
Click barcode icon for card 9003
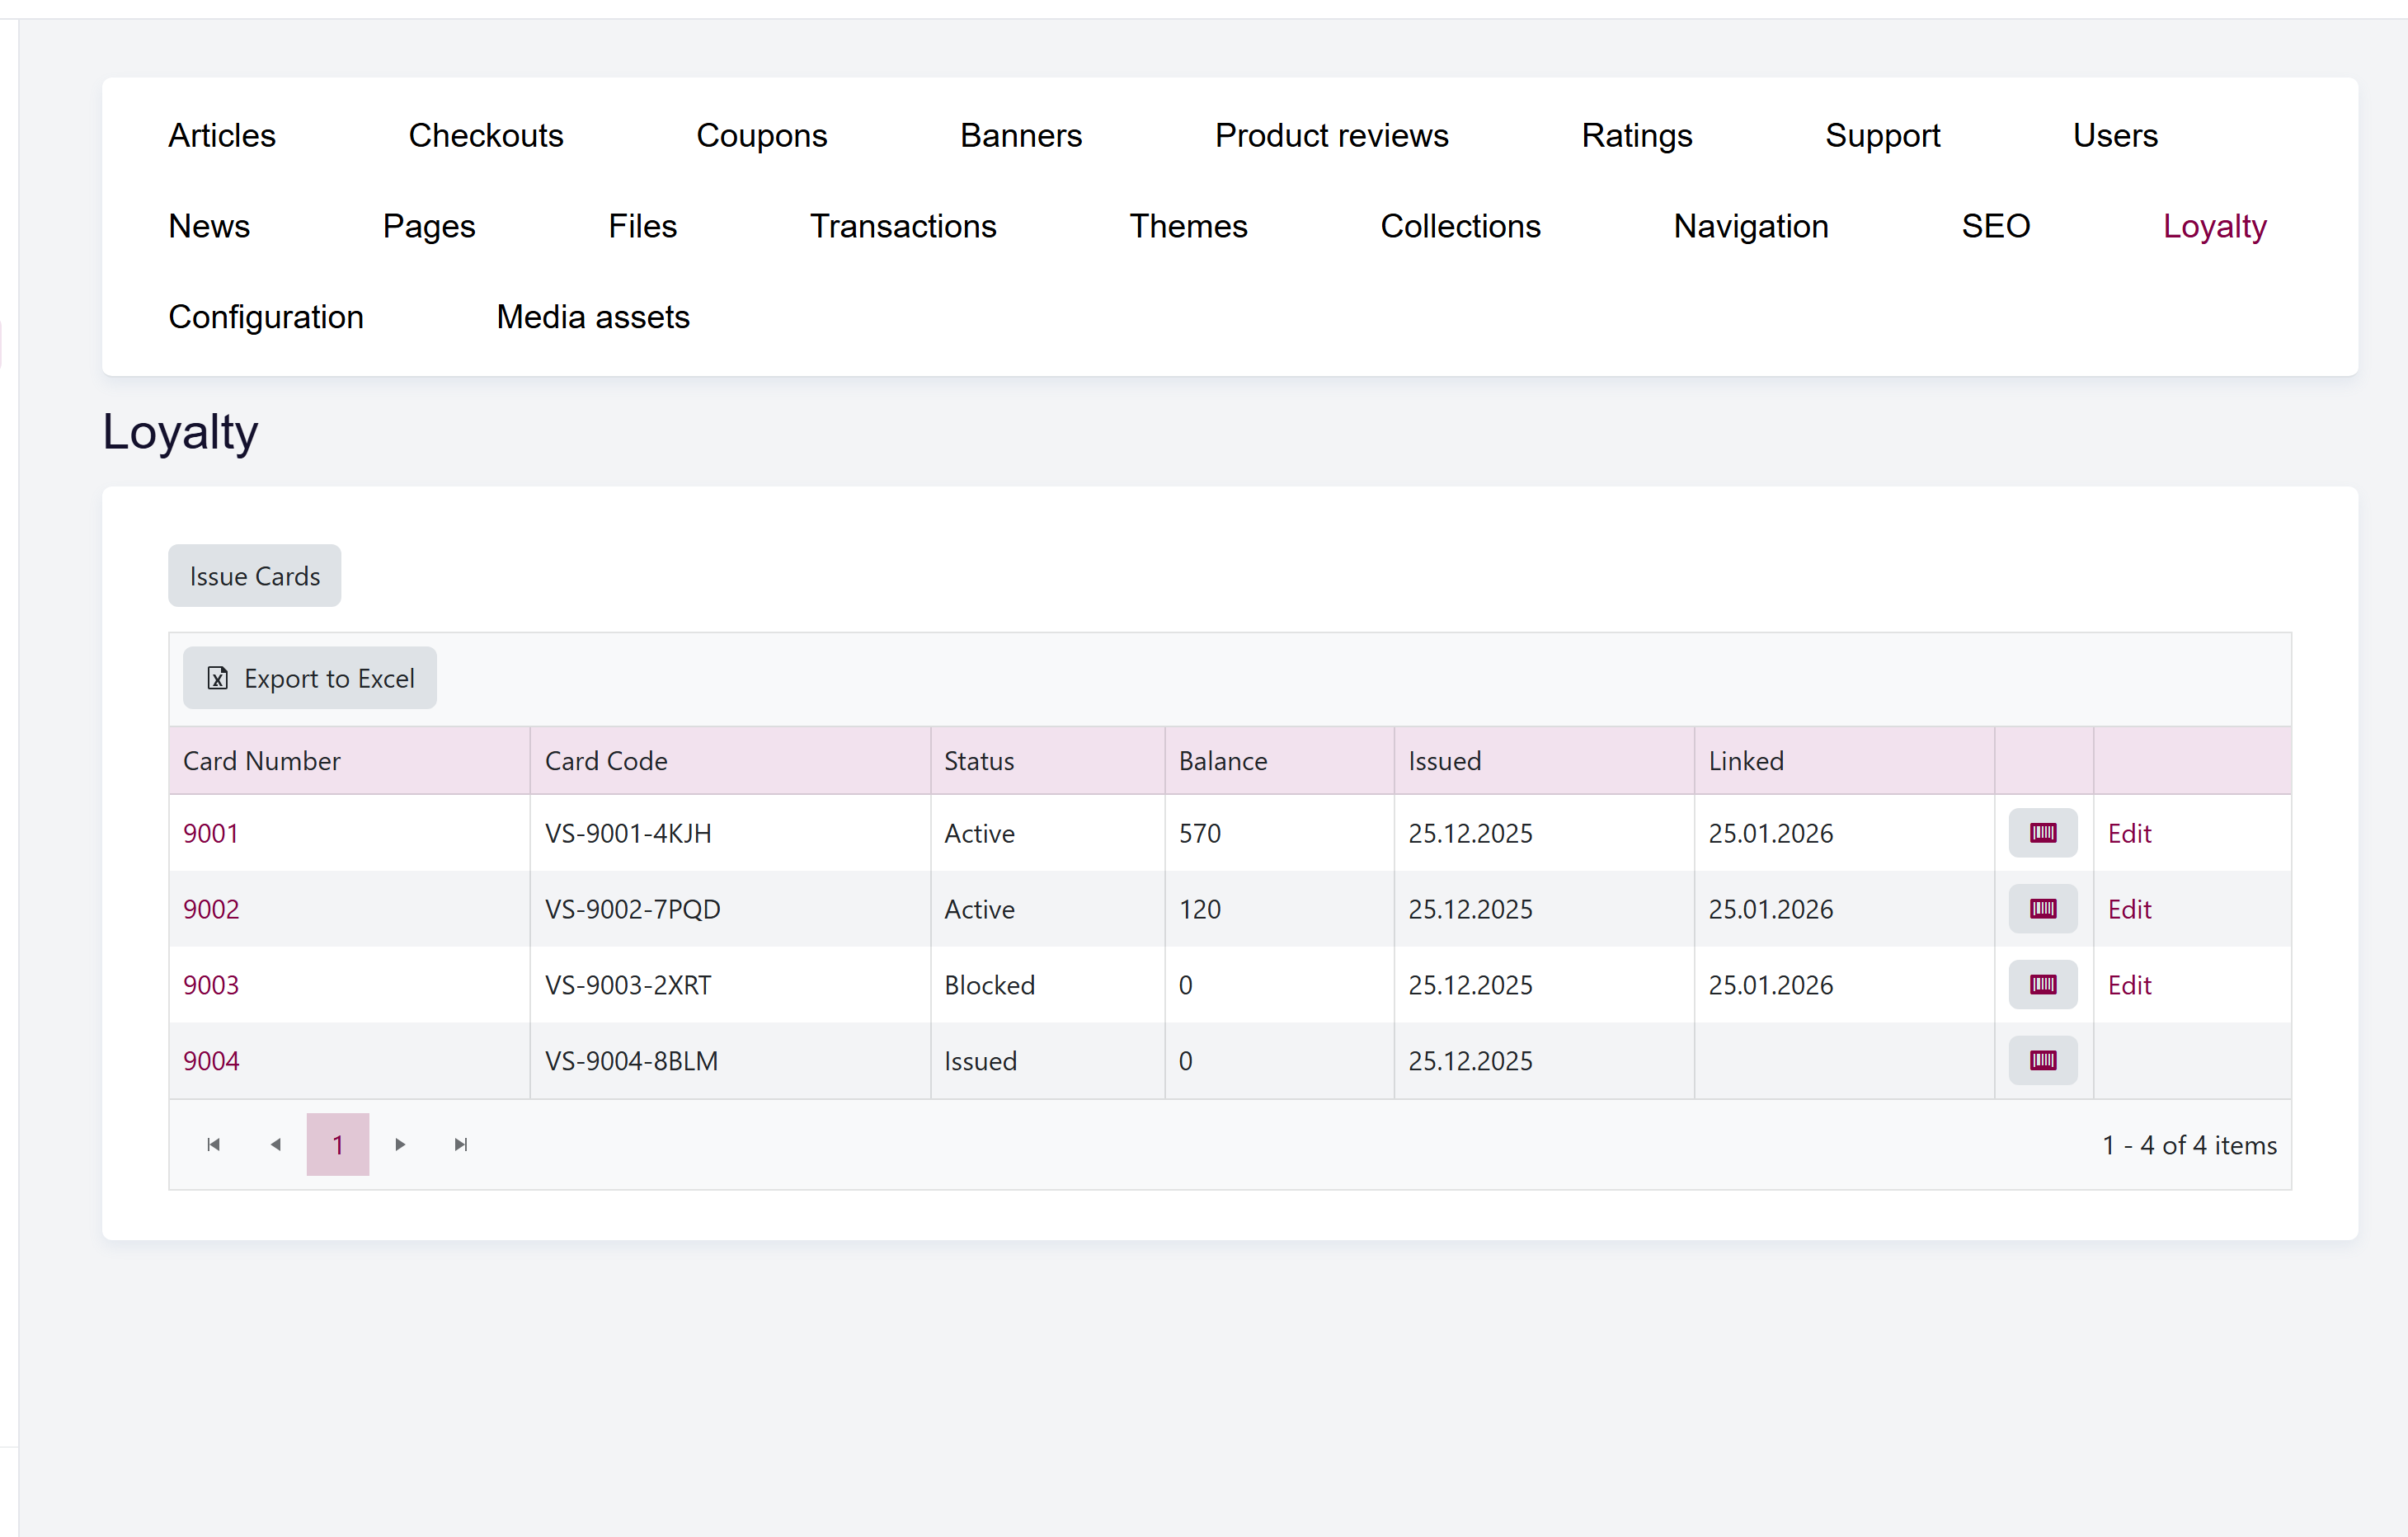tap(2042, 985)
